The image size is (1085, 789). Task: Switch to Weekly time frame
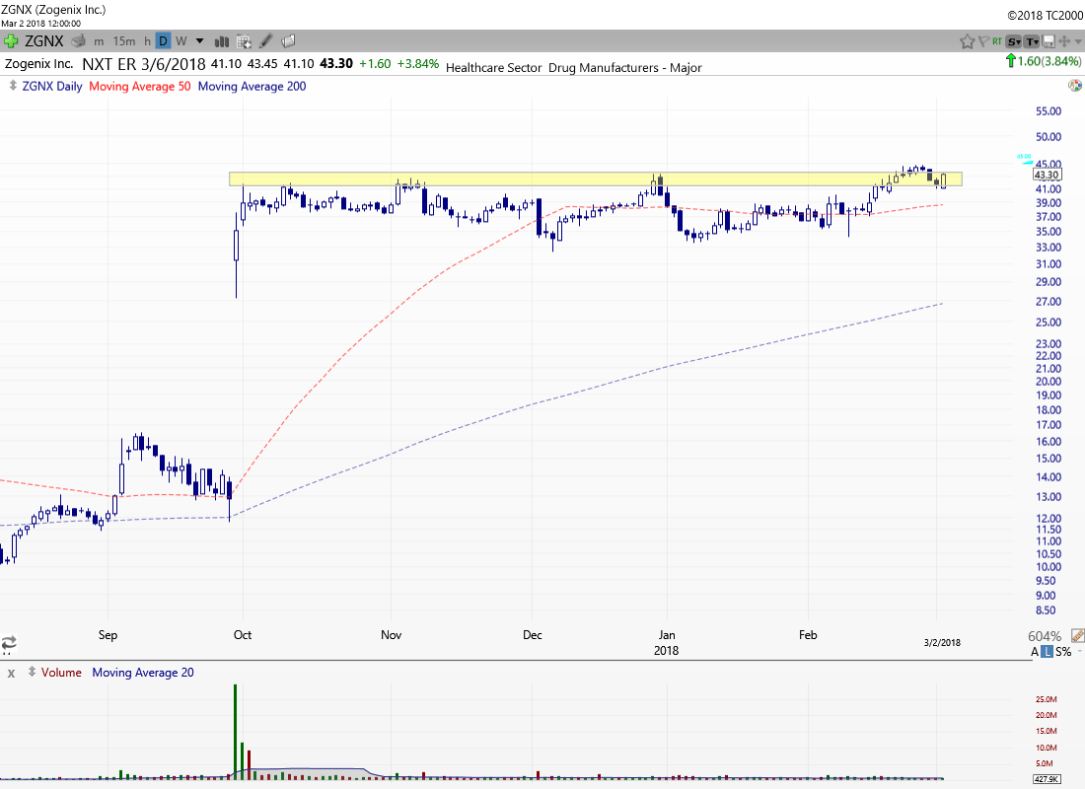coord(181,41)
